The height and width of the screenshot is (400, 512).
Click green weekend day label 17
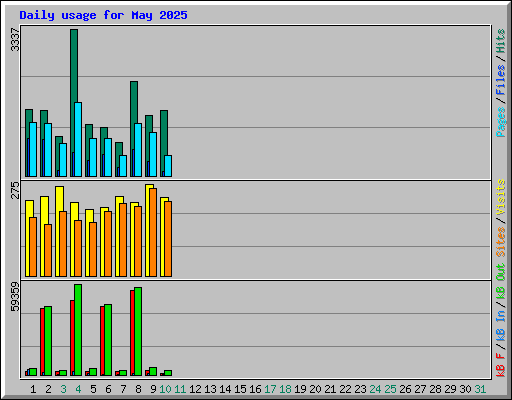[270, 389]
